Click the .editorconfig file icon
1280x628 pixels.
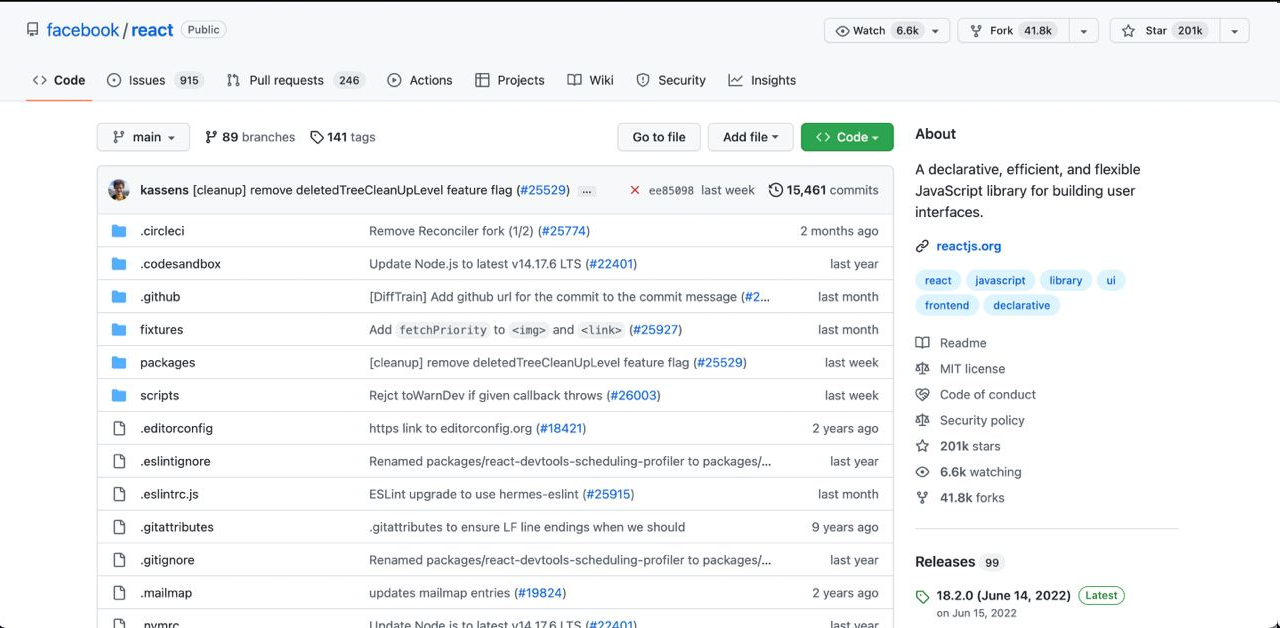pyautogui.click(x=120, y=428)
